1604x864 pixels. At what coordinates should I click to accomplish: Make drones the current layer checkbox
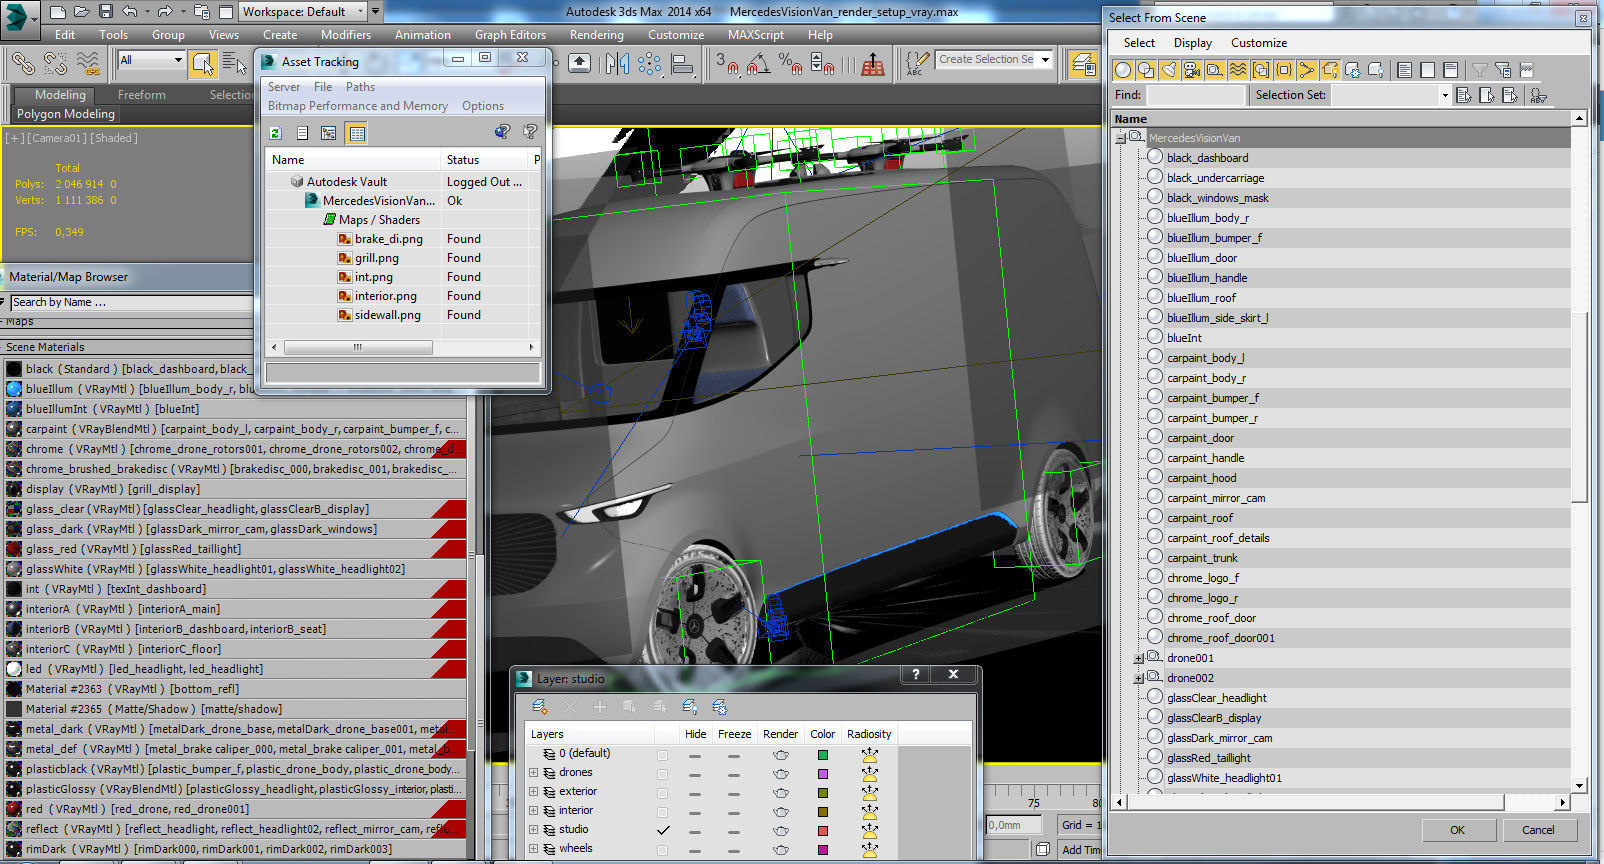(662, 773)
